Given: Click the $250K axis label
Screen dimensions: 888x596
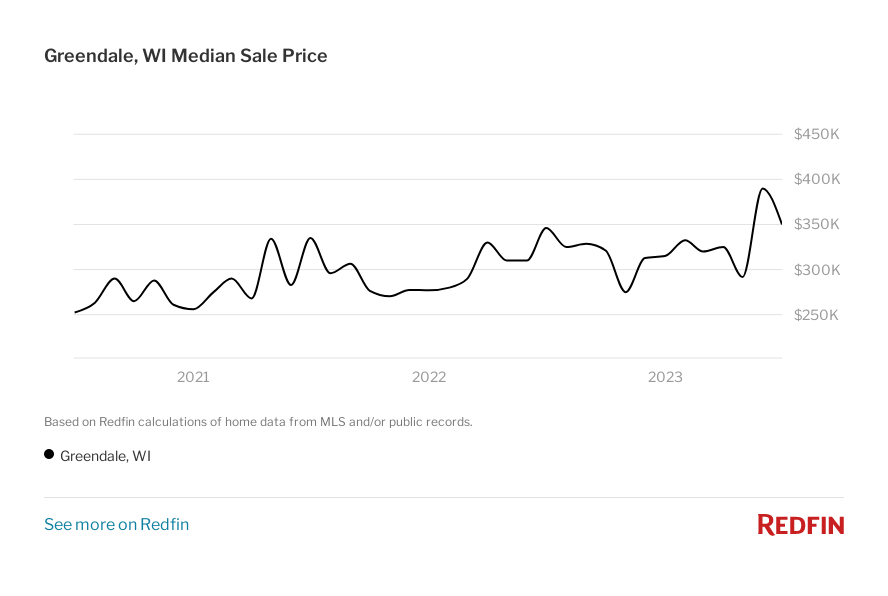Looking at the screenshot, I should click(x=816, y=315).
